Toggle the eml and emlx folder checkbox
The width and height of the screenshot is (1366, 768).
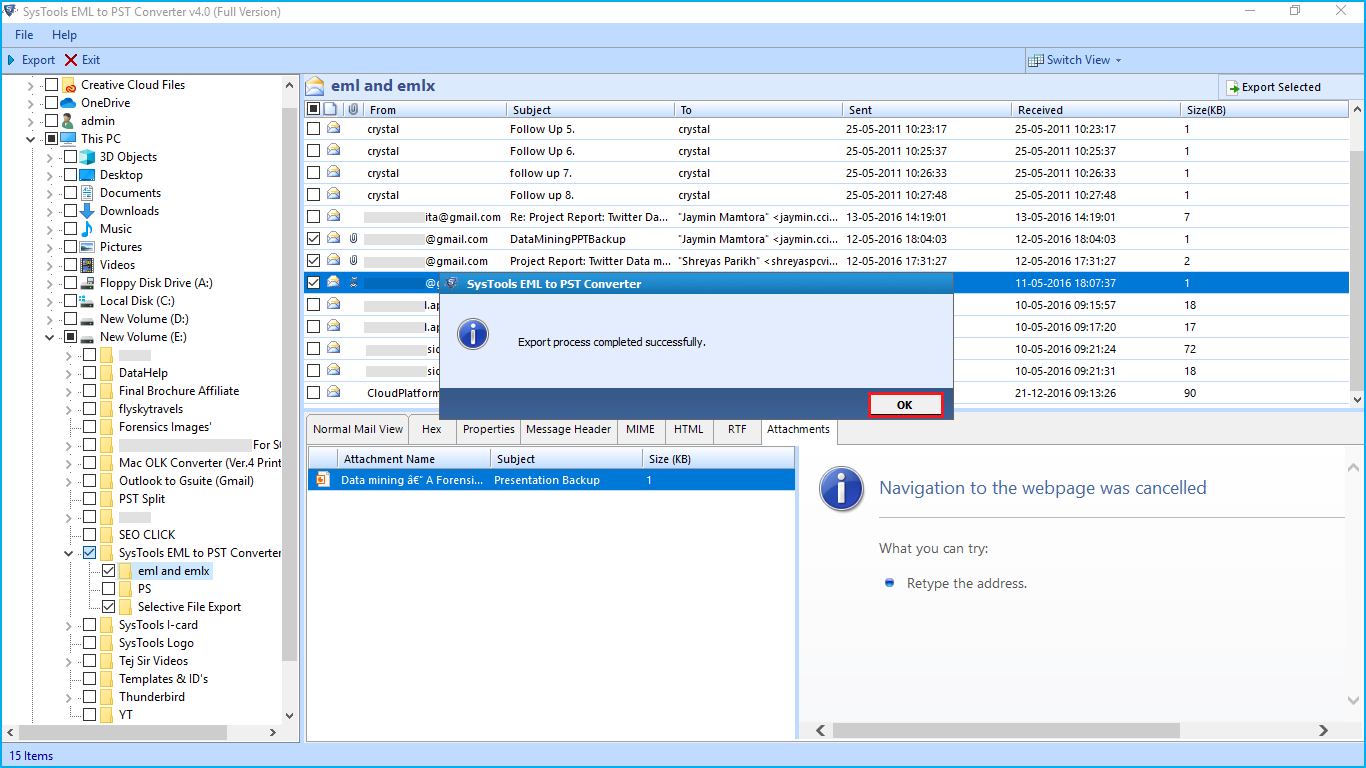(109, 571)
